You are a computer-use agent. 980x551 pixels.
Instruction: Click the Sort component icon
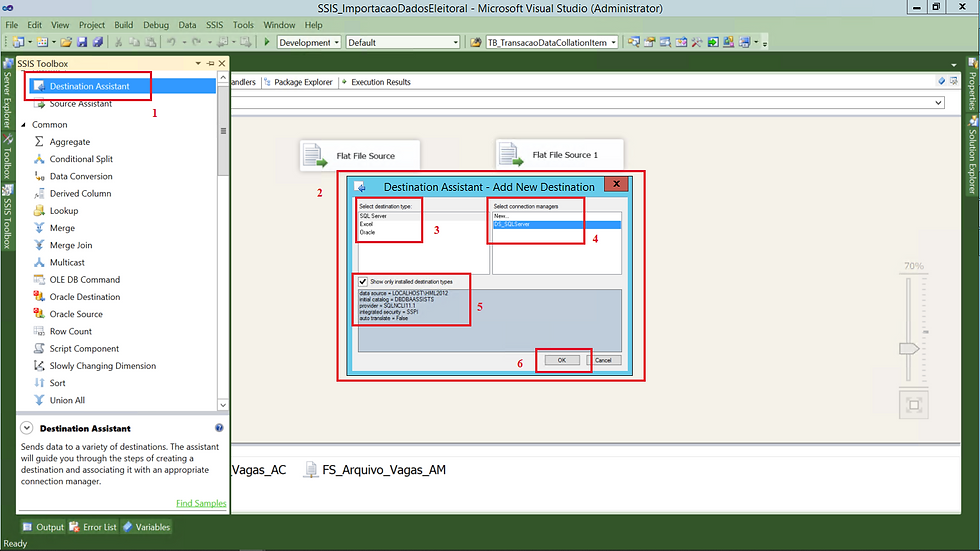click(39, 383)
